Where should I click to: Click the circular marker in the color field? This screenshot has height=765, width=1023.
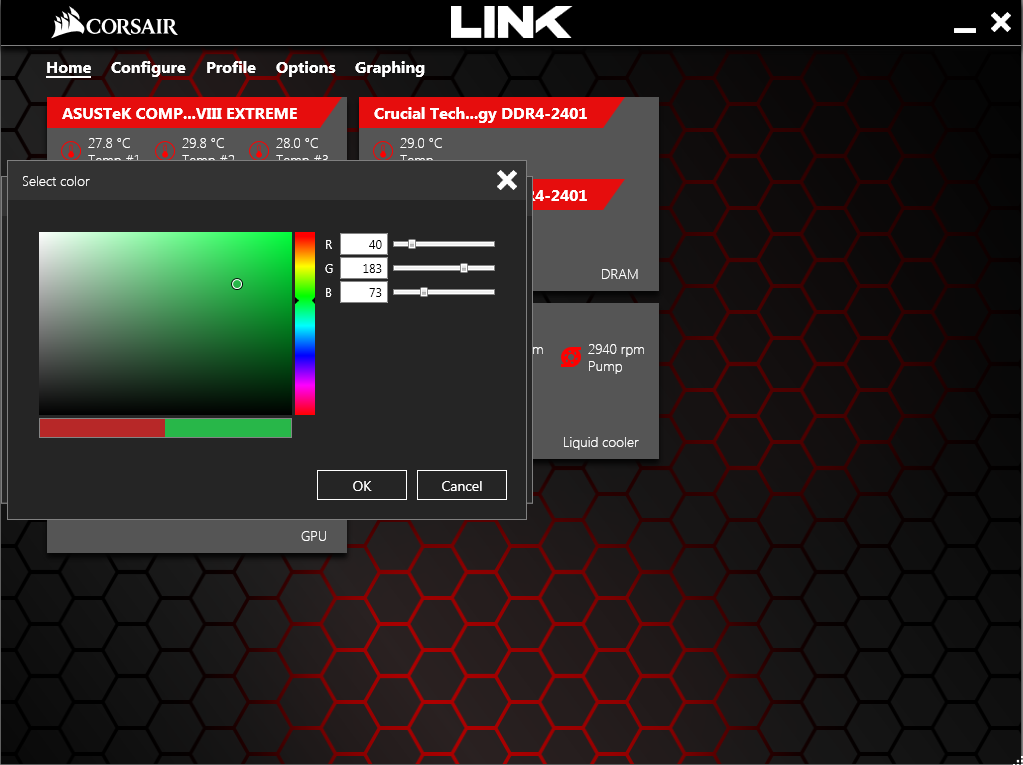(237, 284)
